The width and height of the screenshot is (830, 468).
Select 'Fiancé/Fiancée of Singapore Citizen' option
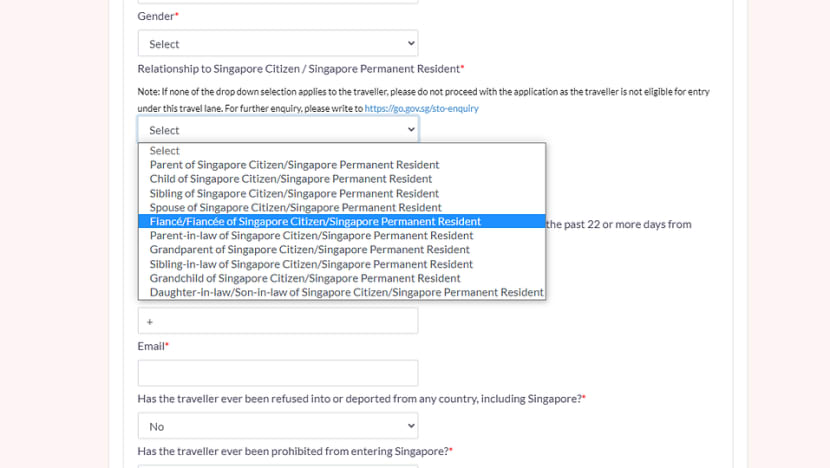(341, 221)
